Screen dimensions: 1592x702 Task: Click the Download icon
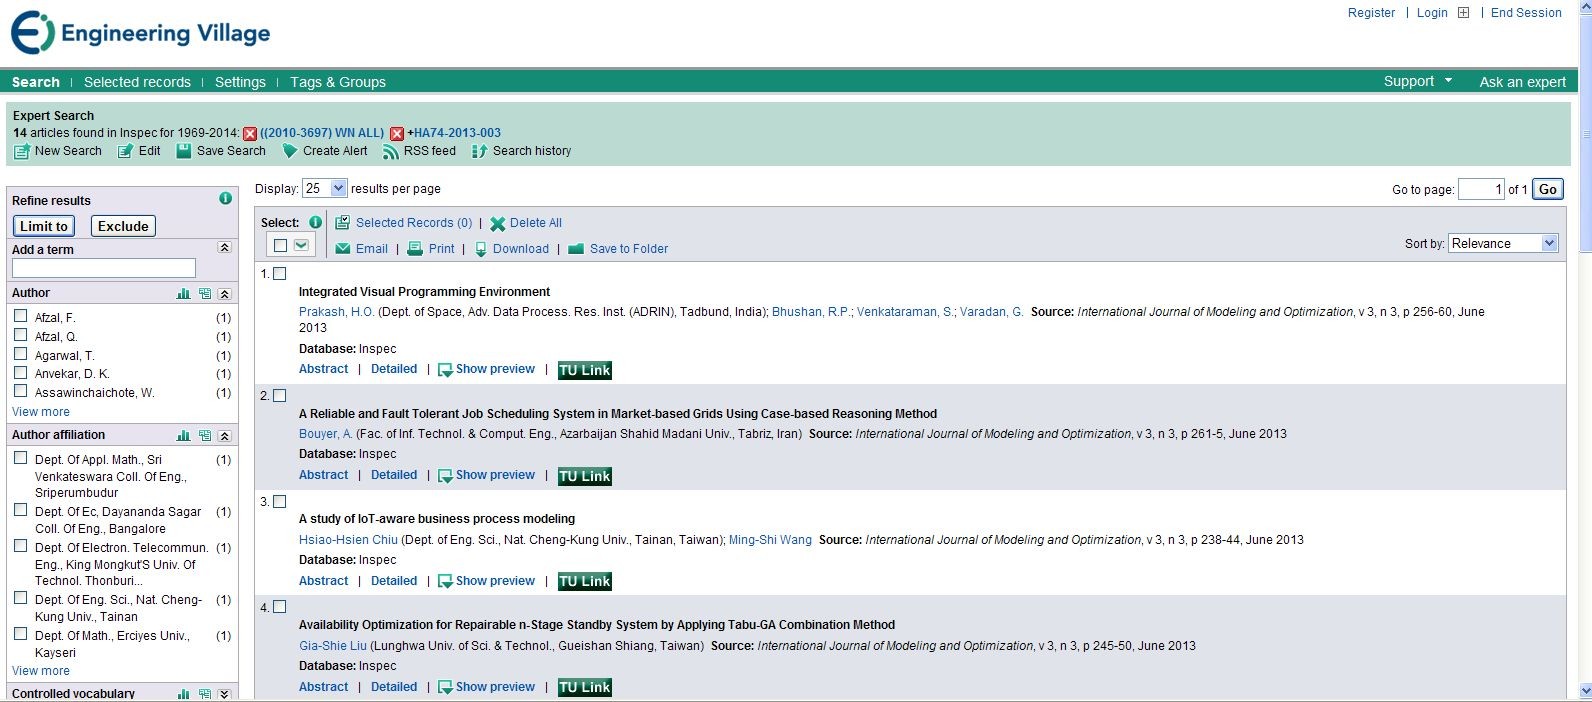point(481,249)
